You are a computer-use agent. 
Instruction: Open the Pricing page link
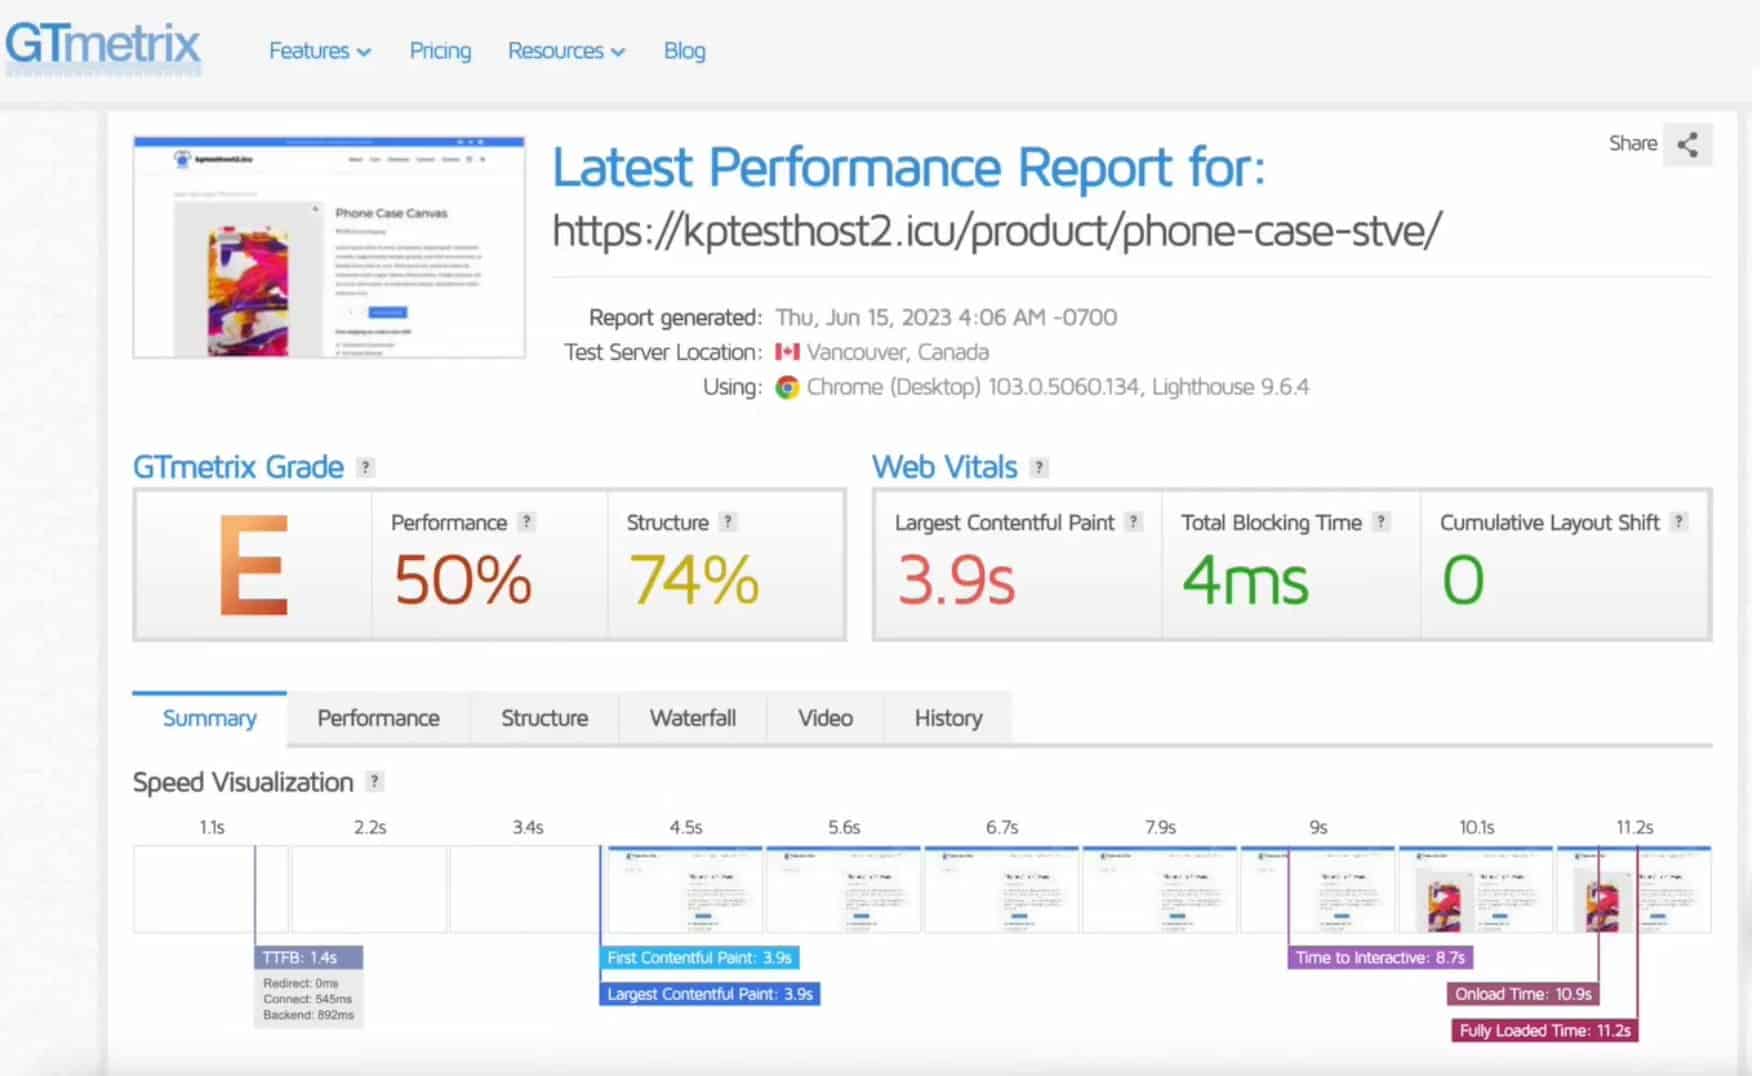point(440,51)
